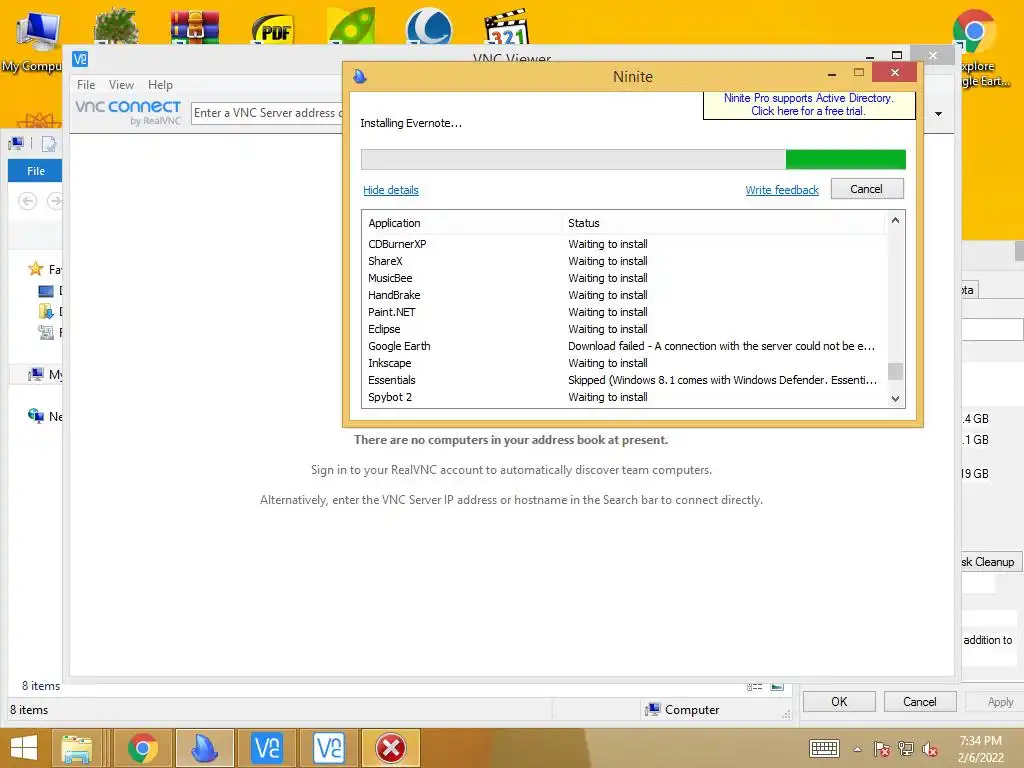Click the taskbar clock showing 7:34 PM
The width and height of the screenshot is (1024, 768).
pos(980,748)
